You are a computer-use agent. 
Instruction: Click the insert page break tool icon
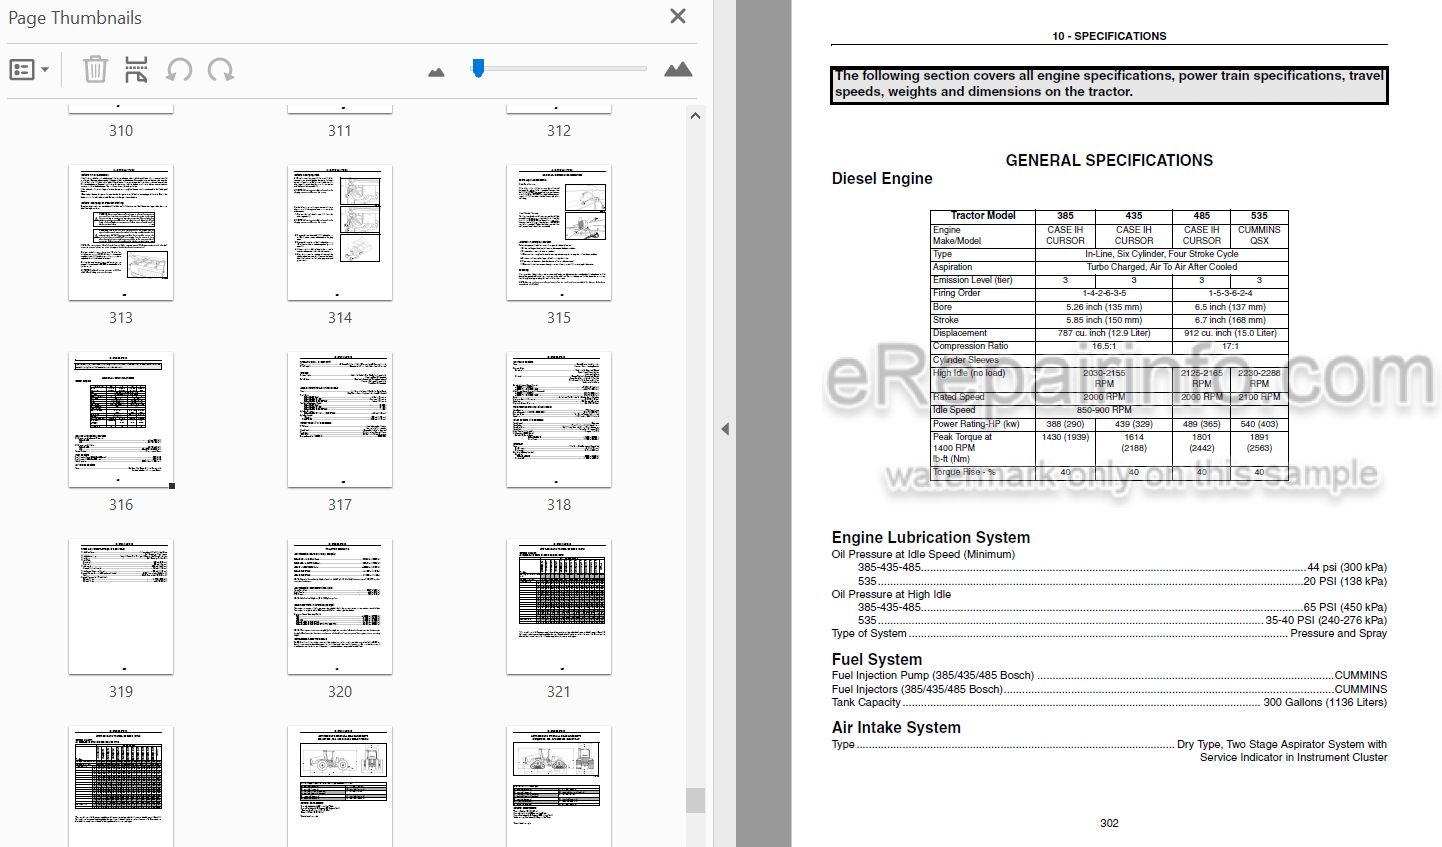coord(136,69)
